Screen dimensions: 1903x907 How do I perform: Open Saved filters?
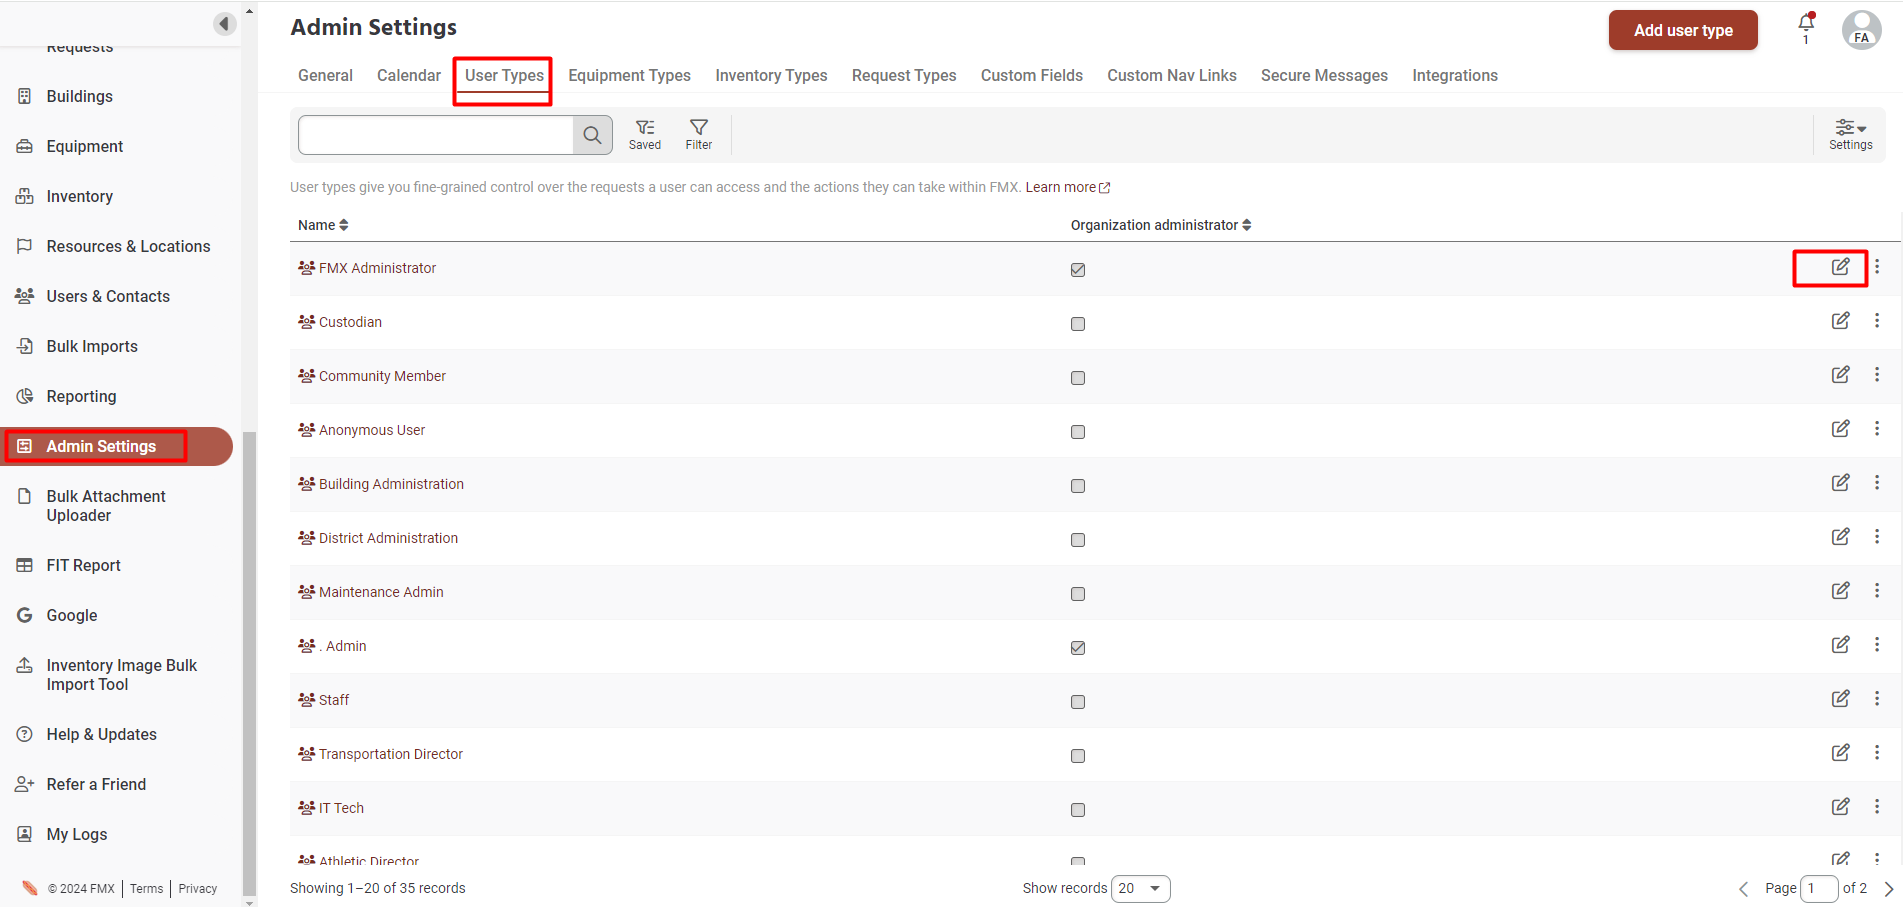(x=645, y=134)
